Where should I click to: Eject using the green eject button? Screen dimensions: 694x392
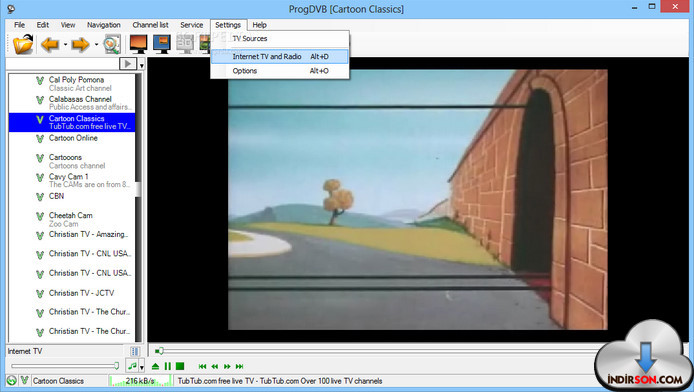click(155, 366)
